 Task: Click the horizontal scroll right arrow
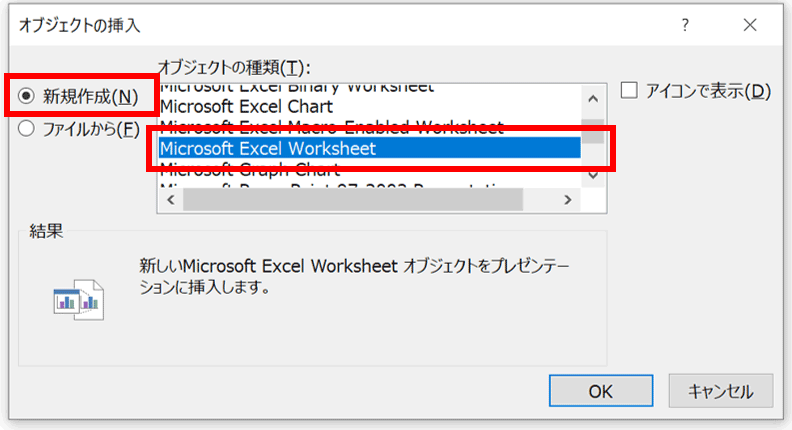tap(568, 199)
